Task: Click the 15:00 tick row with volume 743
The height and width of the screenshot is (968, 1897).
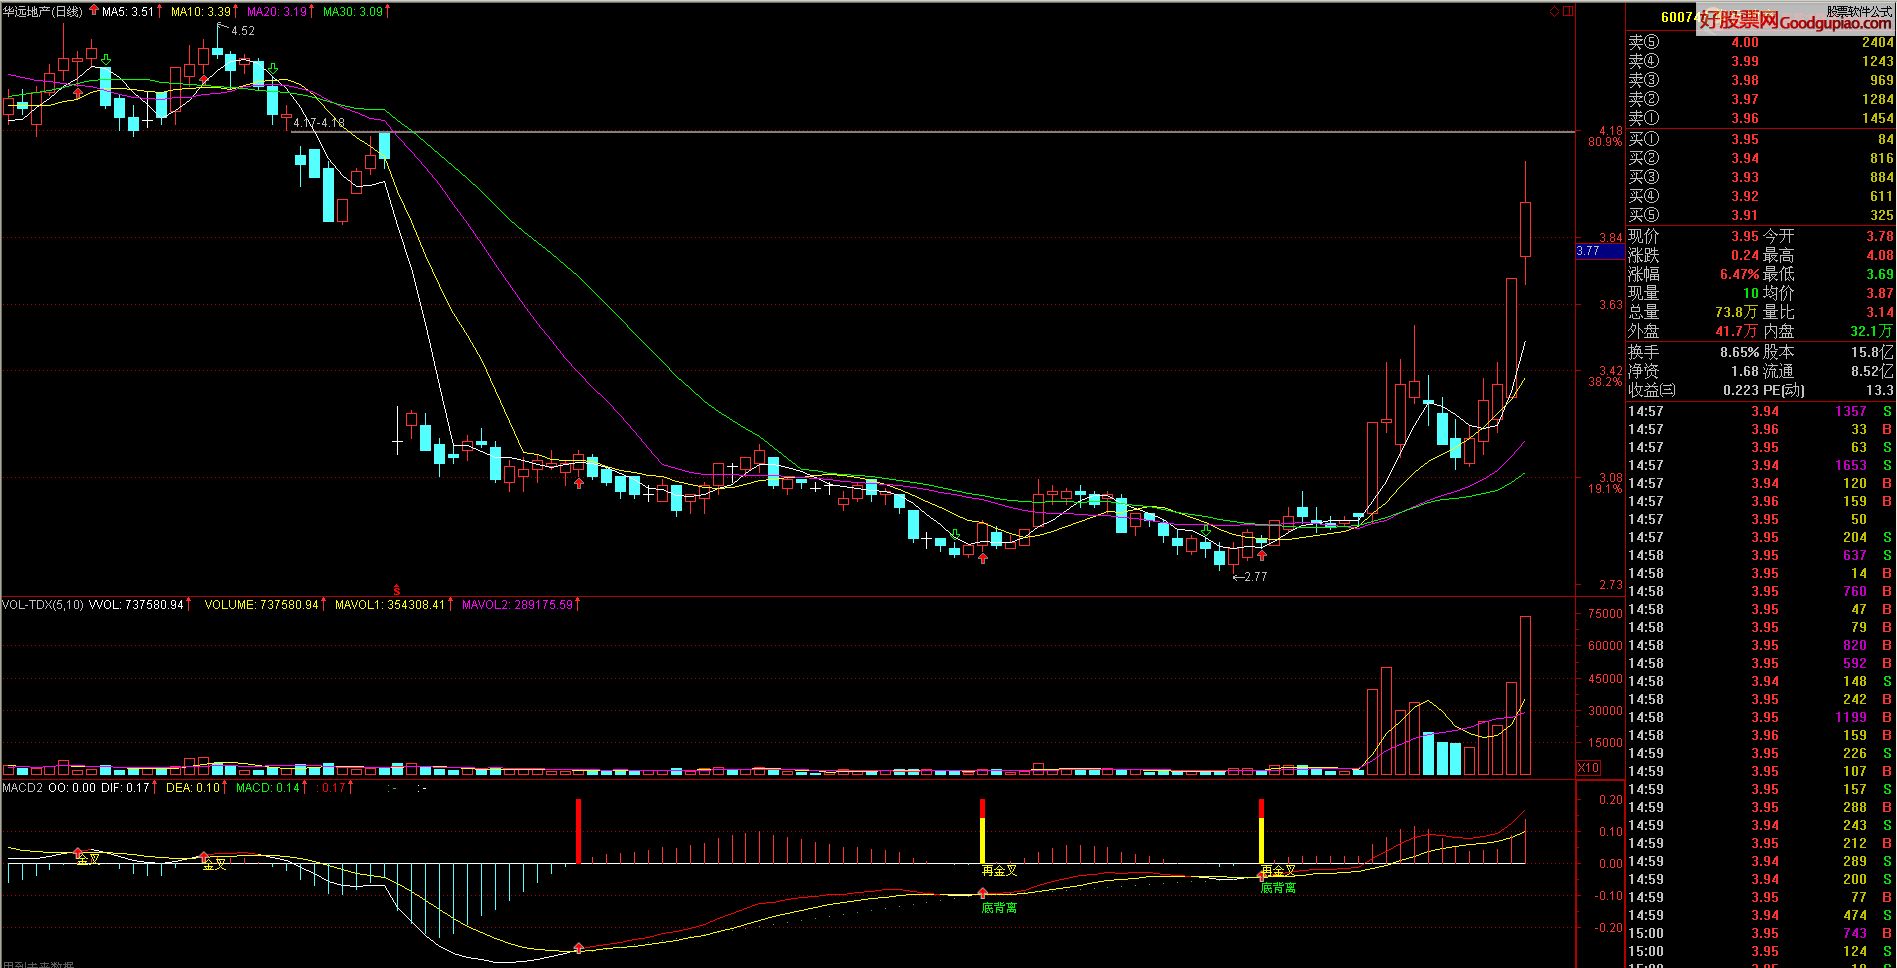Action: click(1760, 933)
